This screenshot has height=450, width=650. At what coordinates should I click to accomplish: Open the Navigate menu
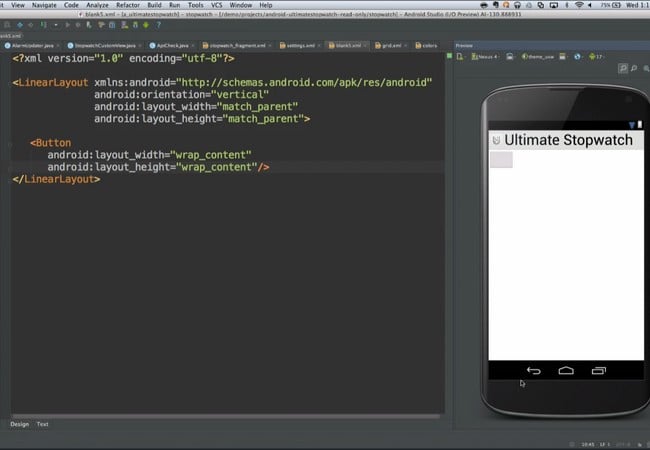pyautogui.click(x=44, y=5)
